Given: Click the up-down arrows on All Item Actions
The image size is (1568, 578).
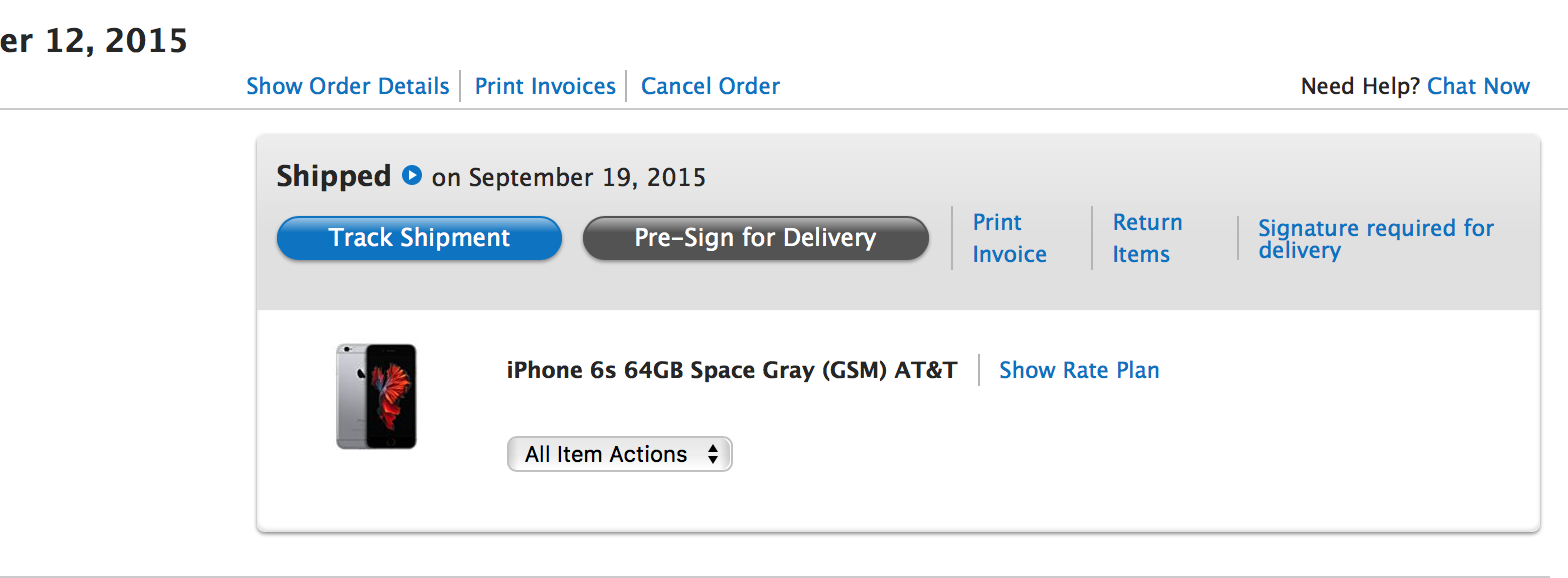Looking at the screenshot, I should pos(712,454).
